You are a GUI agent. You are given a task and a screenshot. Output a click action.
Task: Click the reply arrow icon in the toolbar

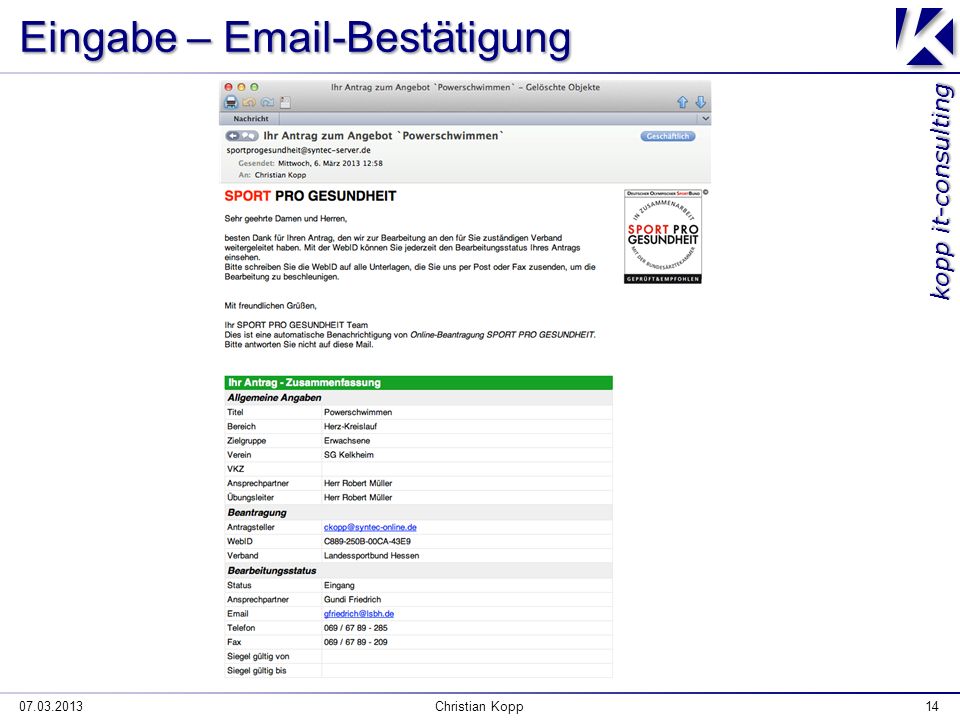click(x=249, y=102)
